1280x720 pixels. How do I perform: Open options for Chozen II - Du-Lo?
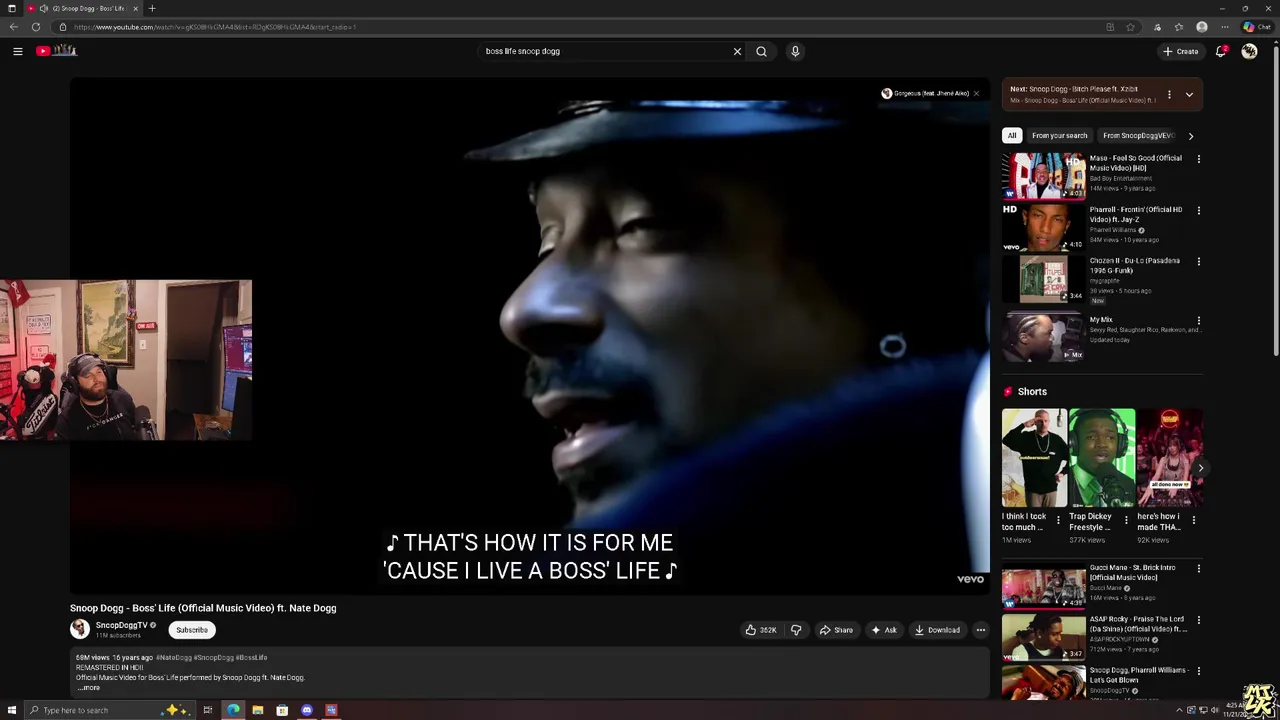[1198, 262]
